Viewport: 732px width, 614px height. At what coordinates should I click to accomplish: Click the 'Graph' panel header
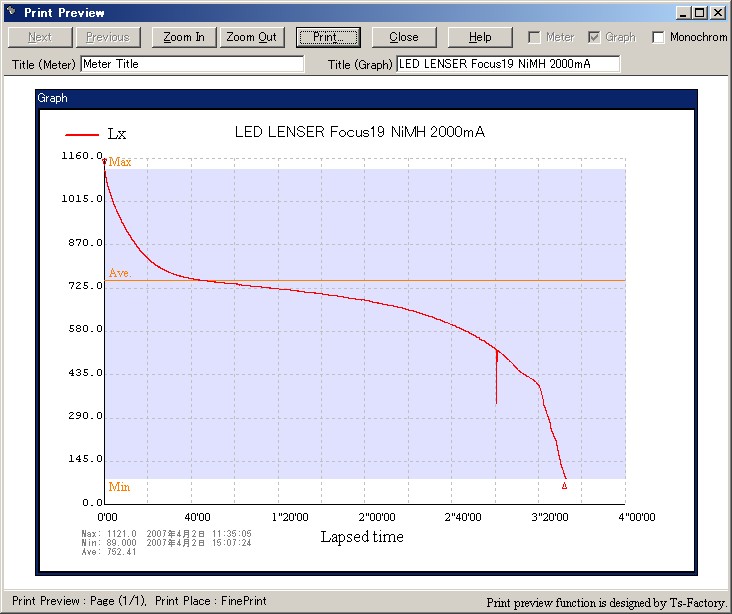366,99
